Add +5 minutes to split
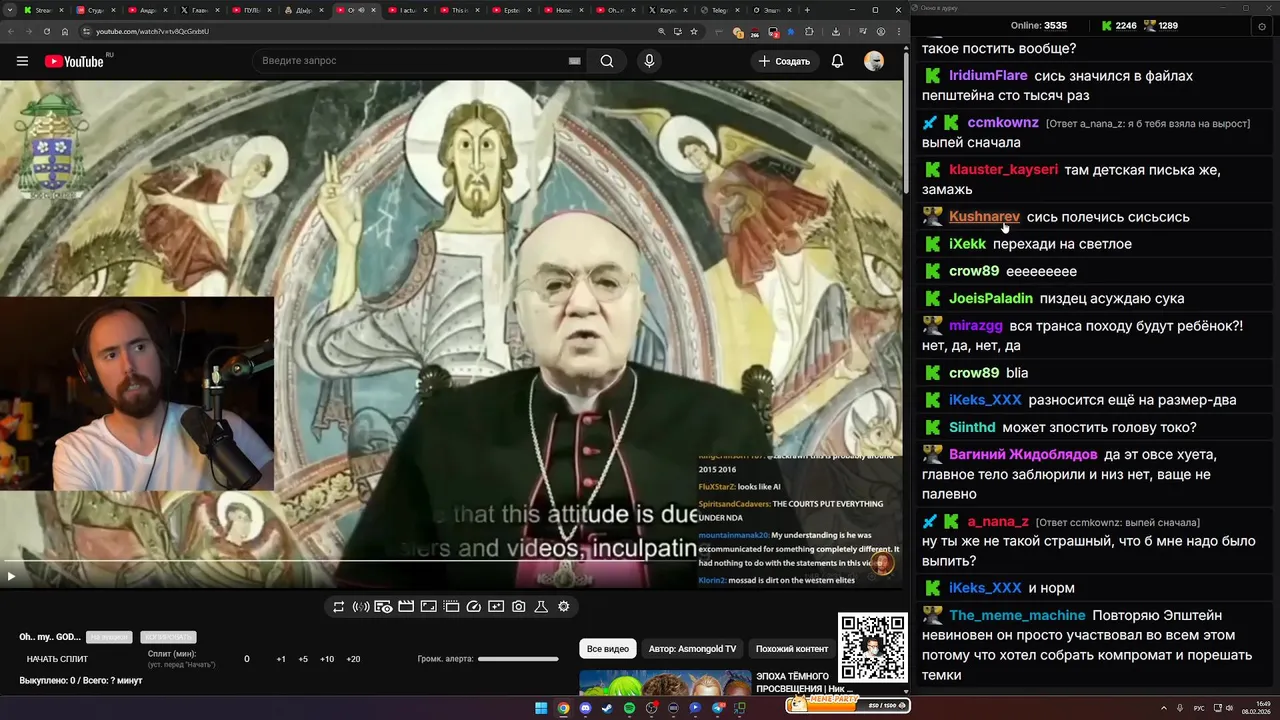This screenshot has width=1280, height=720. point(303,659)
